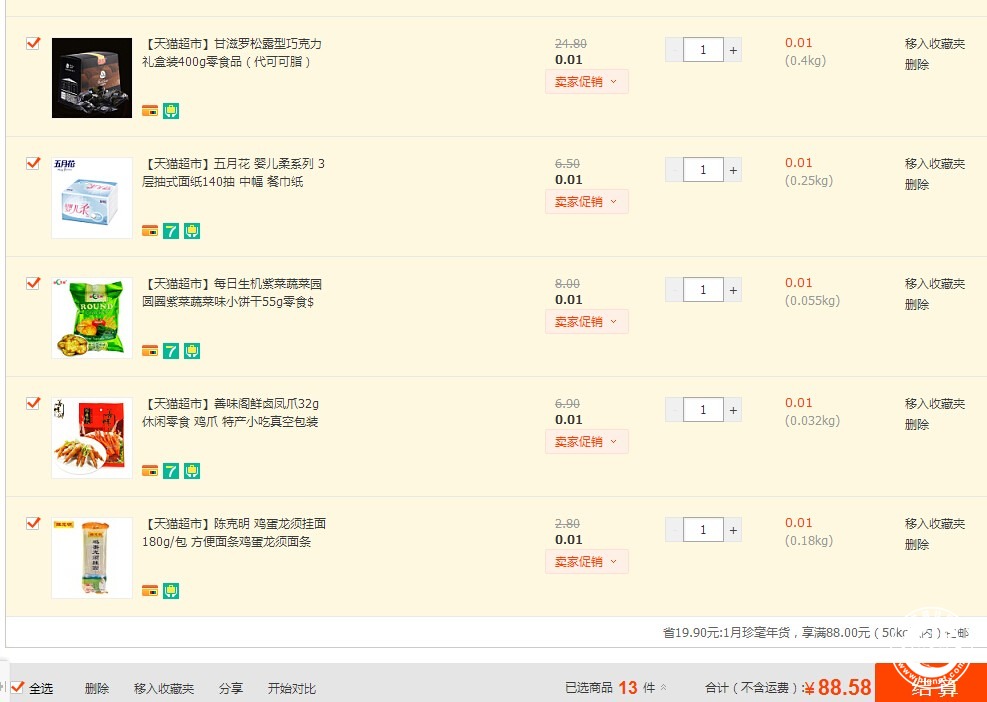Click the 7-day return icon under 五月花 tissue
The height and width of the screenshot is (702, 987).
click(x=171, y=231)
